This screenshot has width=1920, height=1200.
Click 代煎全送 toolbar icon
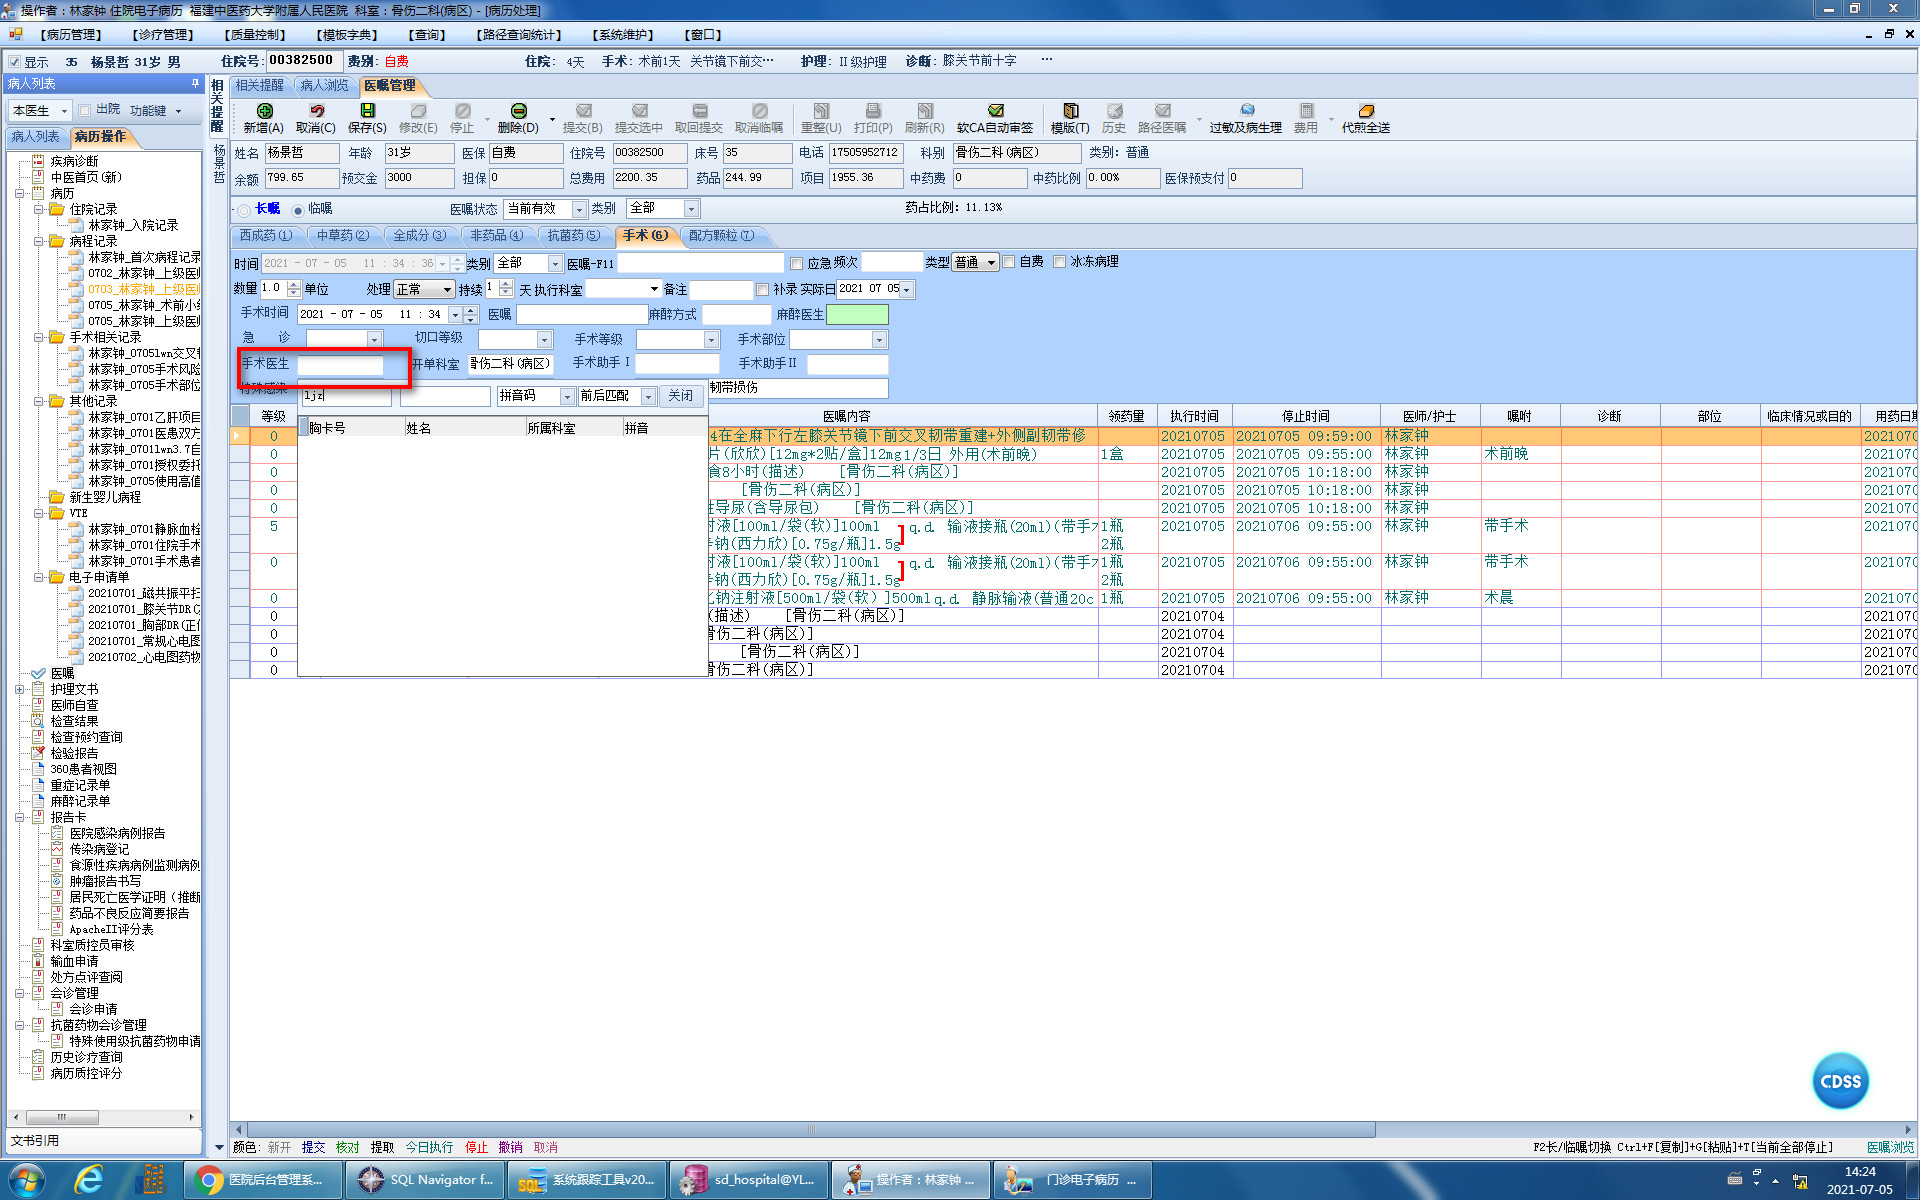pos(1366,111)
